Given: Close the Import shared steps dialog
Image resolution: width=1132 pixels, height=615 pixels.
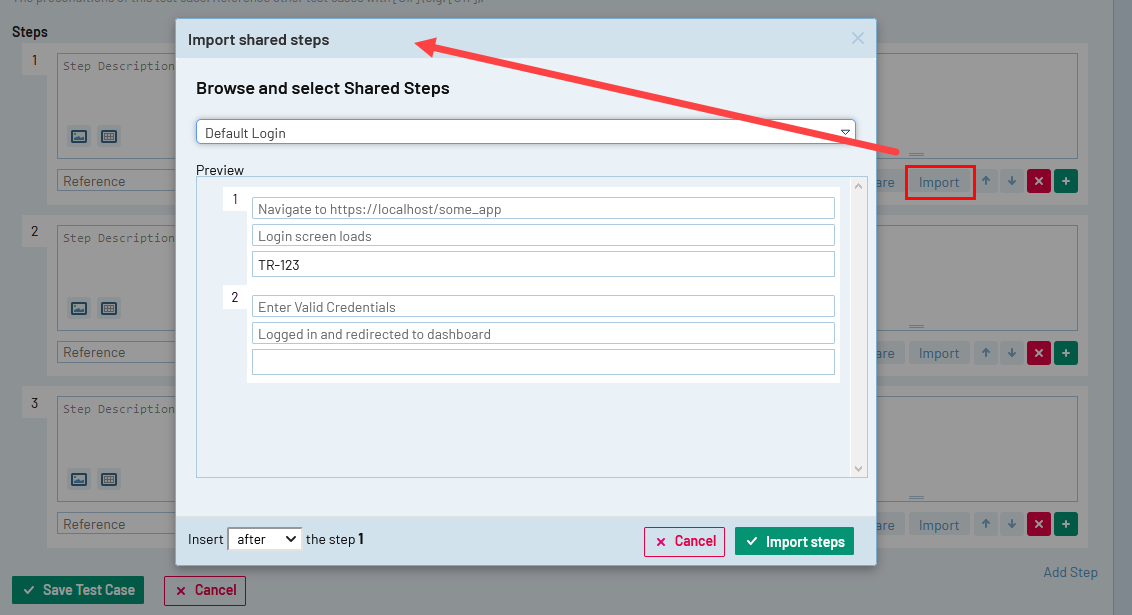Looking at the screenshot, I should tap(857, 39).
